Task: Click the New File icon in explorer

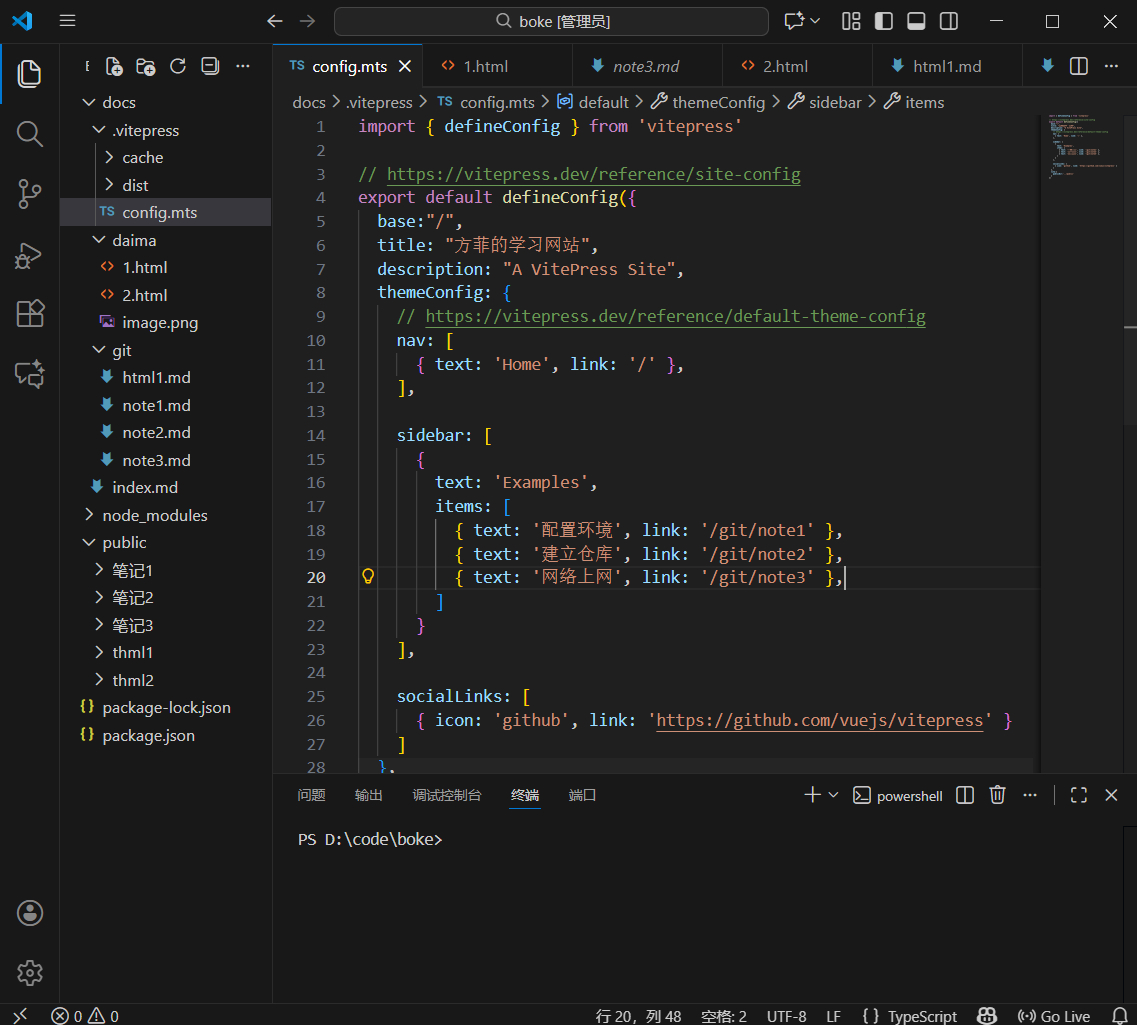Action: pyautogui.click(x=114, y=66)
